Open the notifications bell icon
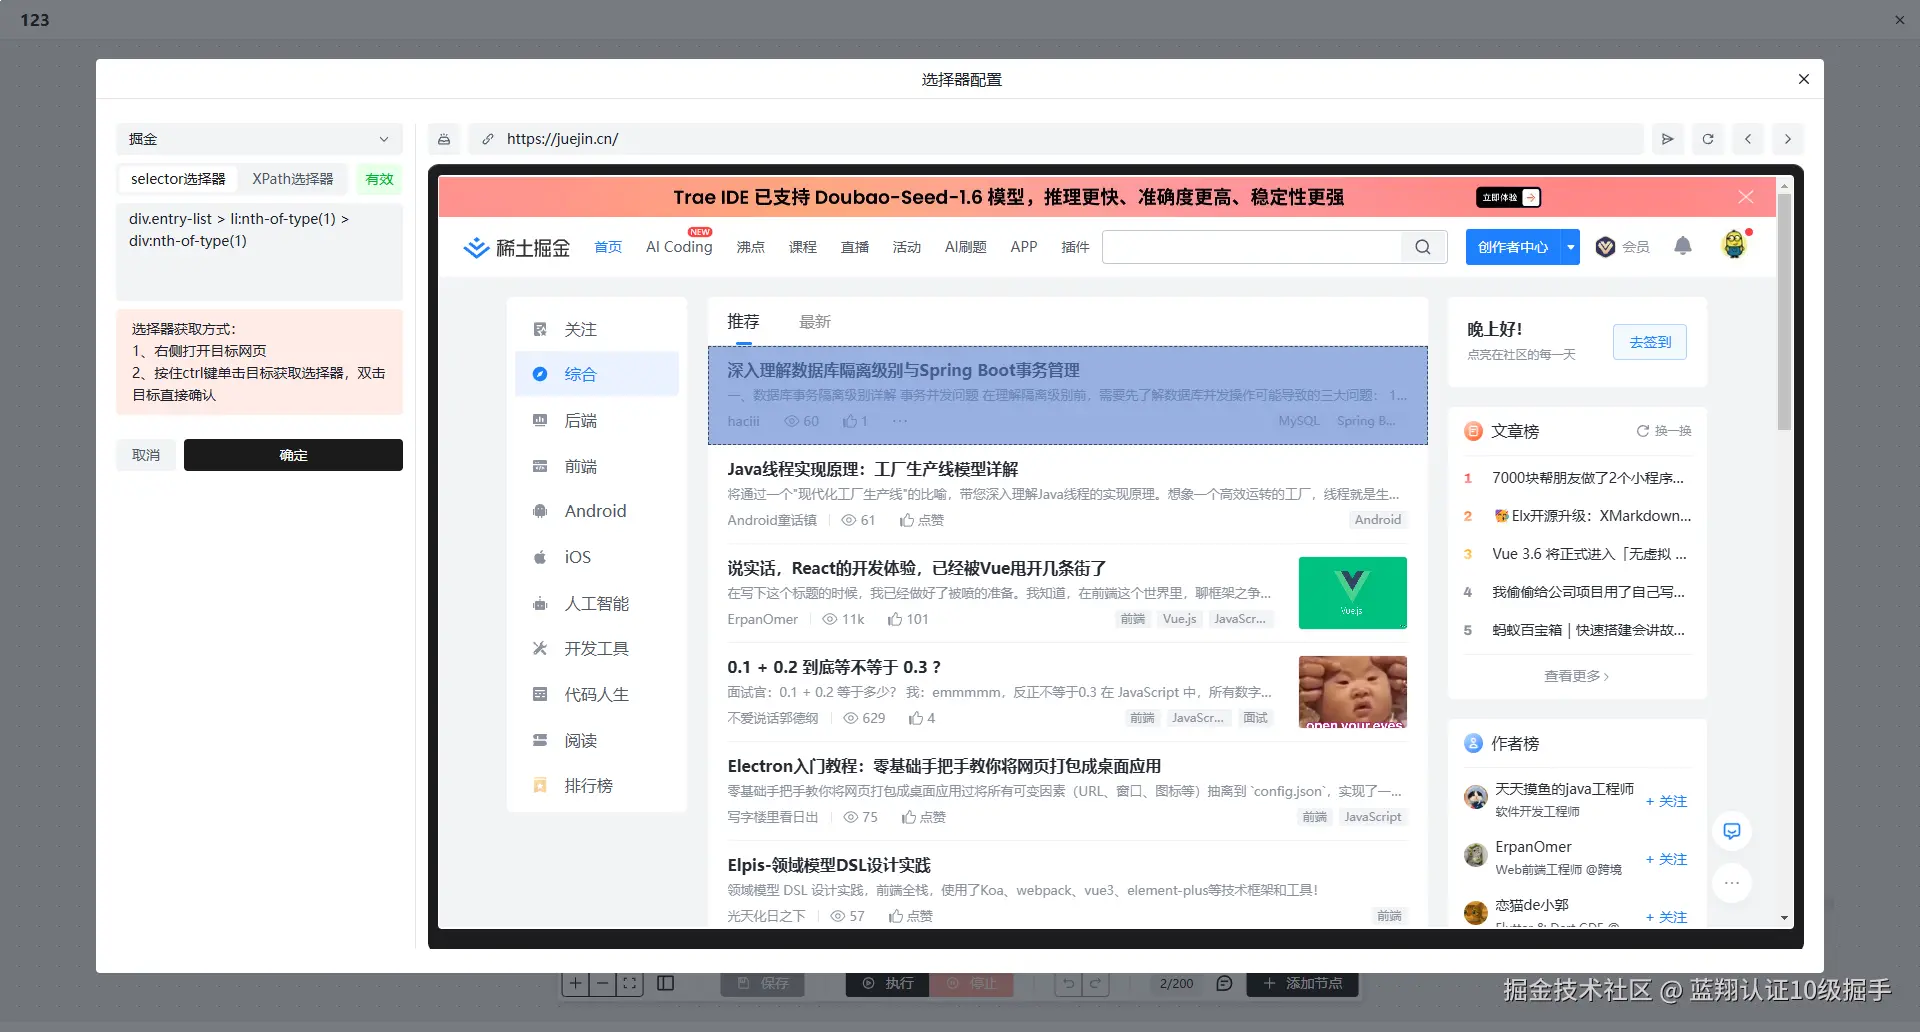This screenshot has width=1920, height=1032. click(x=1683, y=246)
